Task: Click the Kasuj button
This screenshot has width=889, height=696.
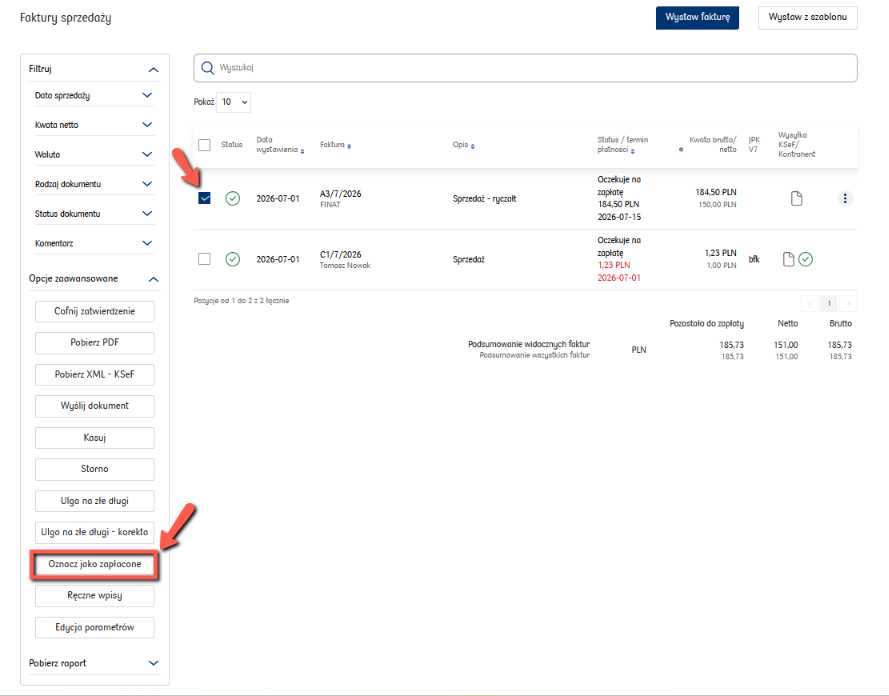Action: pos(95,438)
